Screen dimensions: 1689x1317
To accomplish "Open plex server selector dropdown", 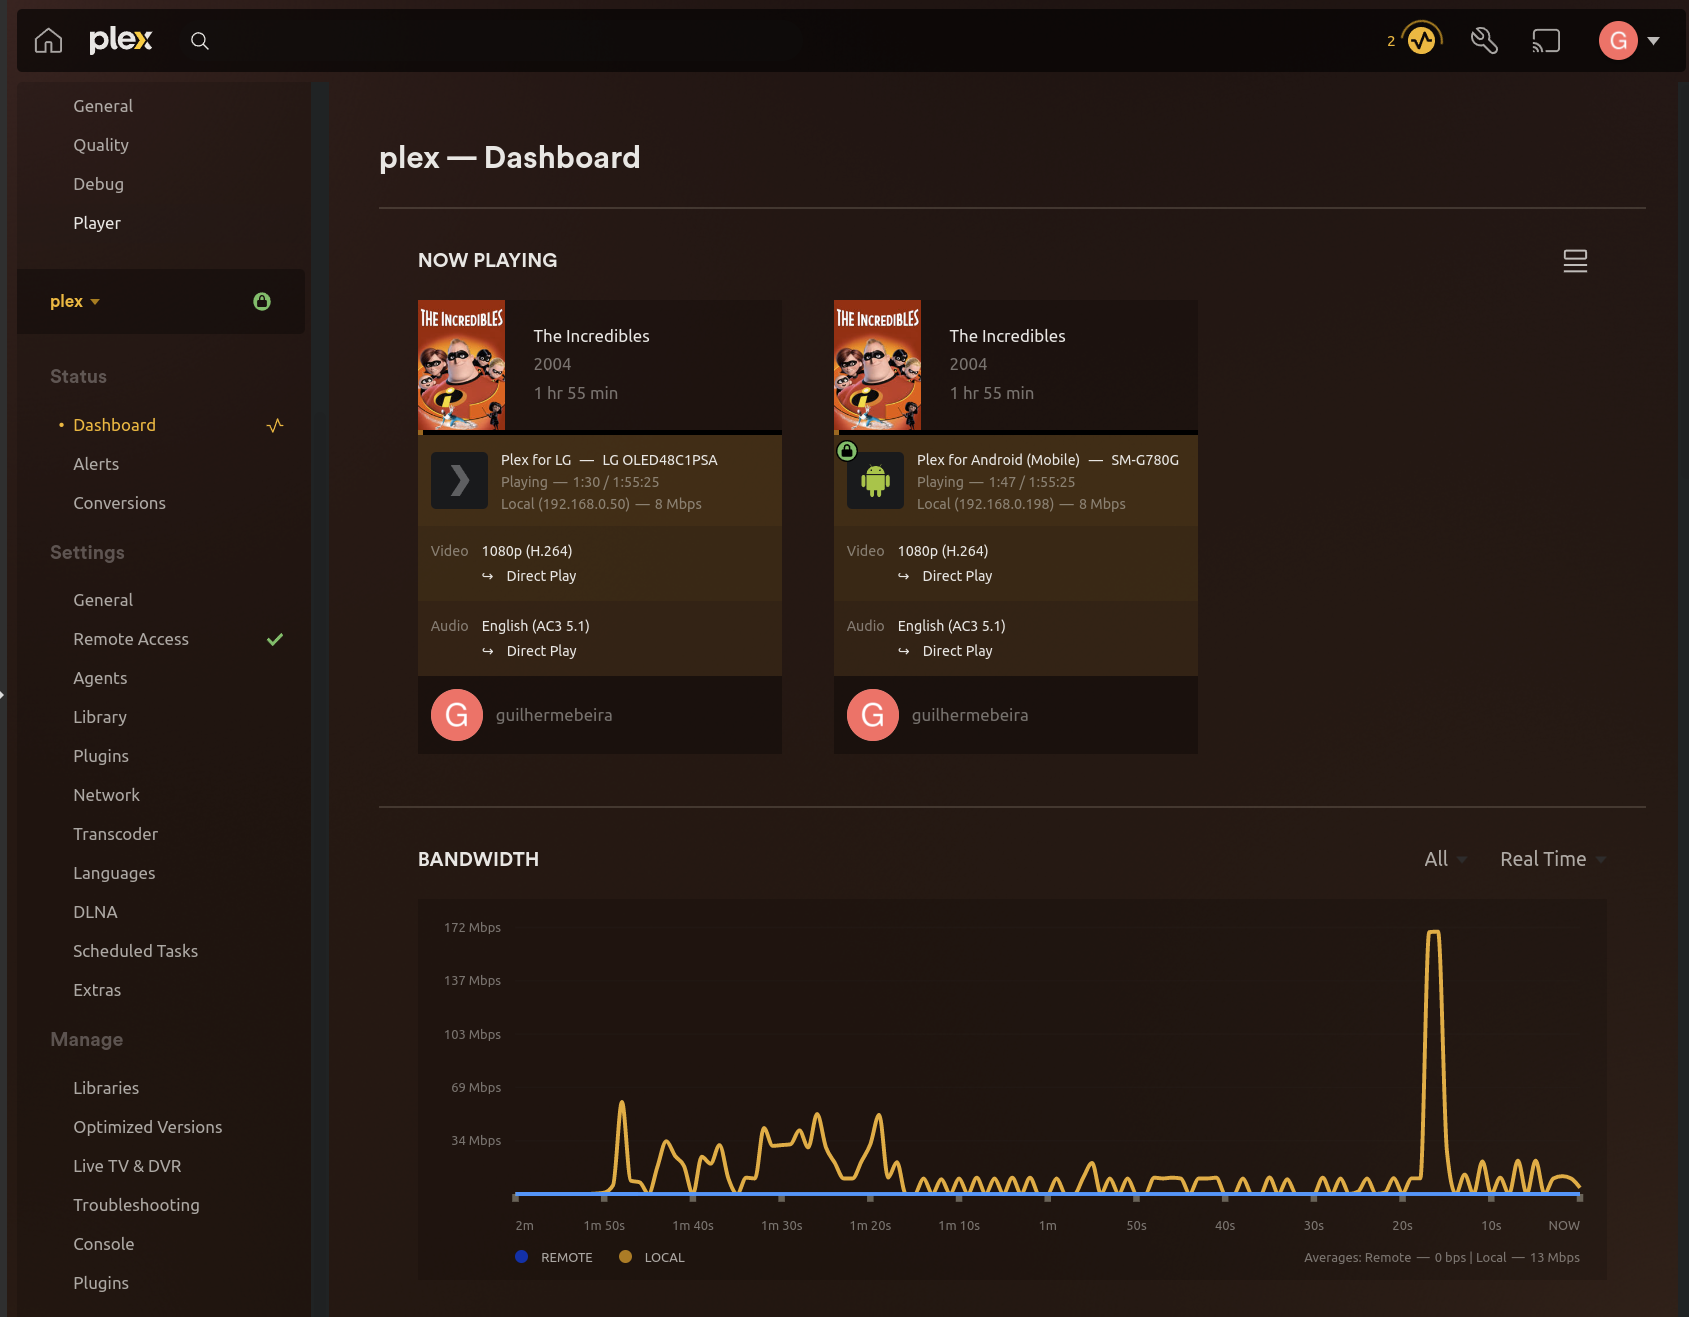I will tap(75, 301).
